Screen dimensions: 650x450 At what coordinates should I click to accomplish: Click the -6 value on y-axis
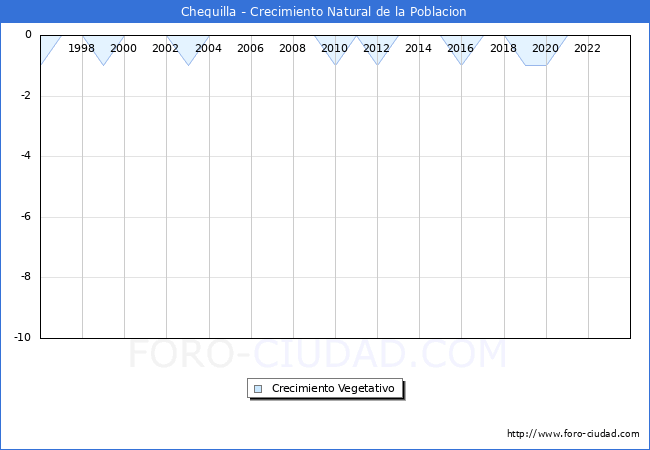(x=26, y=216)
